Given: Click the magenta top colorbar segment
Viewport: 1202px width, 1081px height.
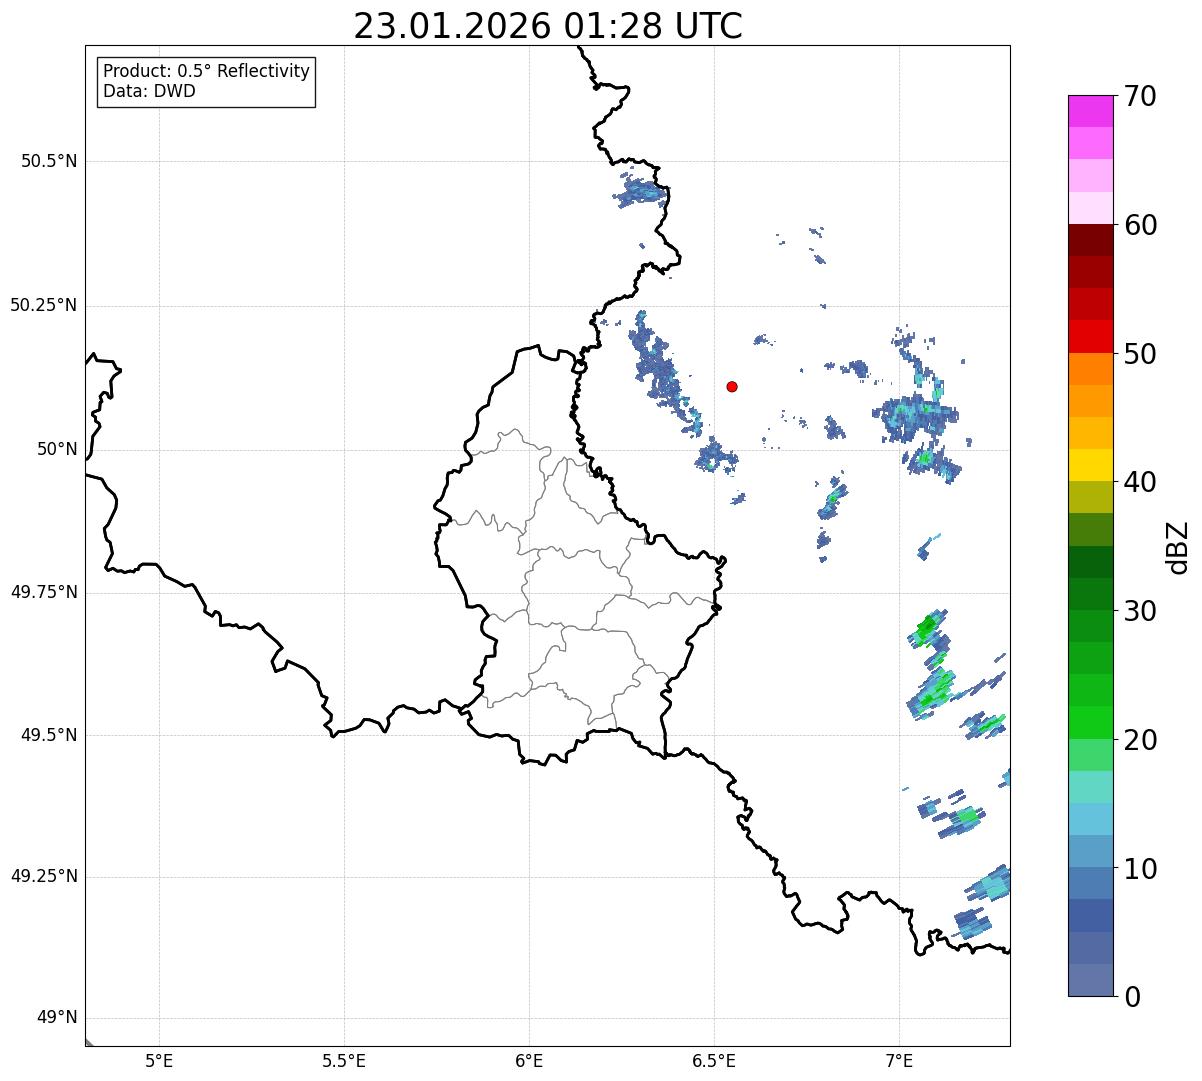Looking at the screenshot, I should [x=1090, y=111].
